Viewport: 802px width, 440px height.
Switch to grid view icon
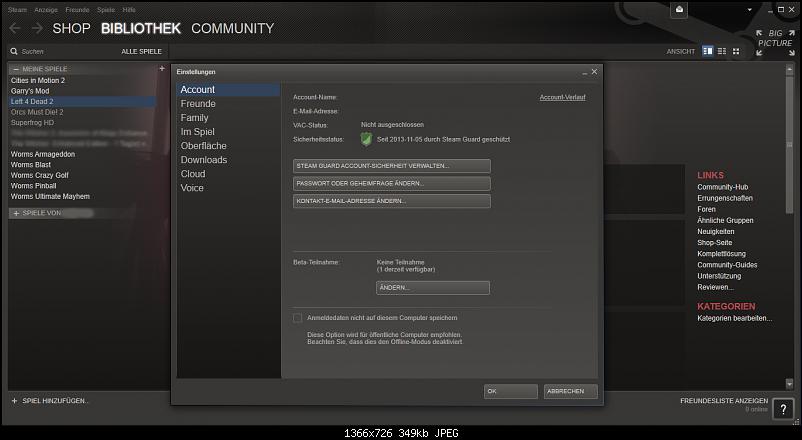point(736,51)
